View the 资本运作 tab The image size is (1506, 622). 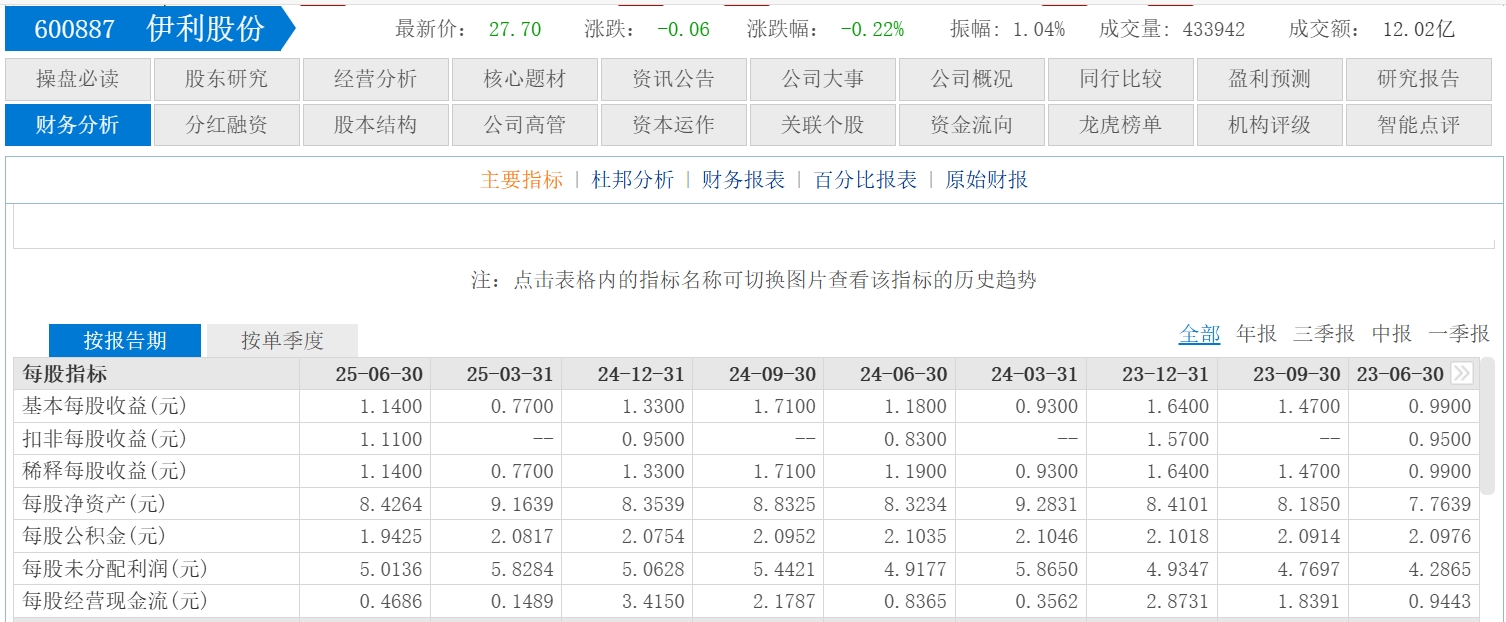pyautogui.click(x=674, y=125)
